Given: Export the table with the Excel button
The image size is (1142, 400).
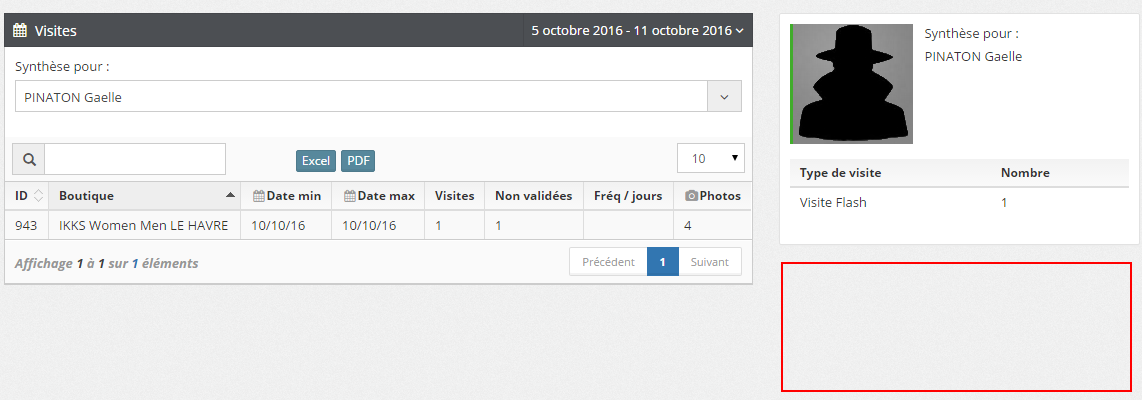Looking at the screenshot, I should (316, 161).
